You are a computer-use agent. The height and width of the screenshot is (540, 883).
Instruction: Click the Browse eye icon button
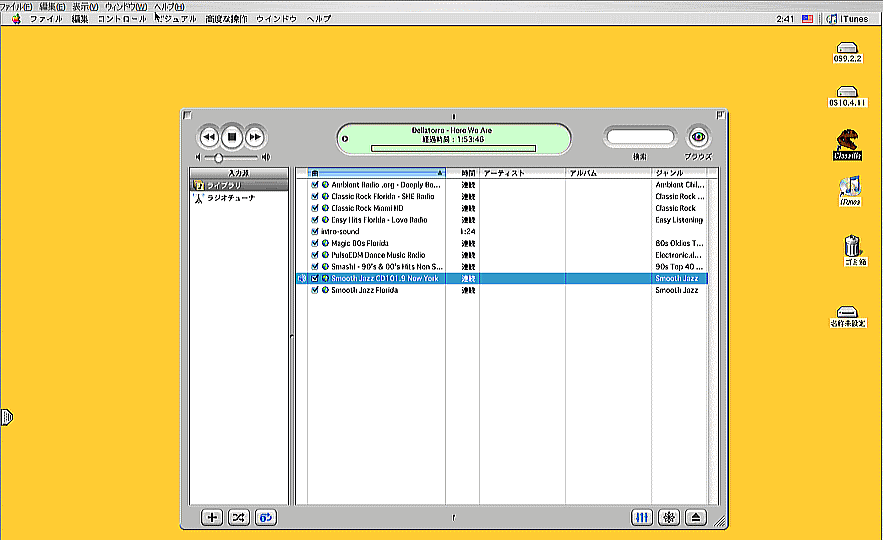[697, 137]
